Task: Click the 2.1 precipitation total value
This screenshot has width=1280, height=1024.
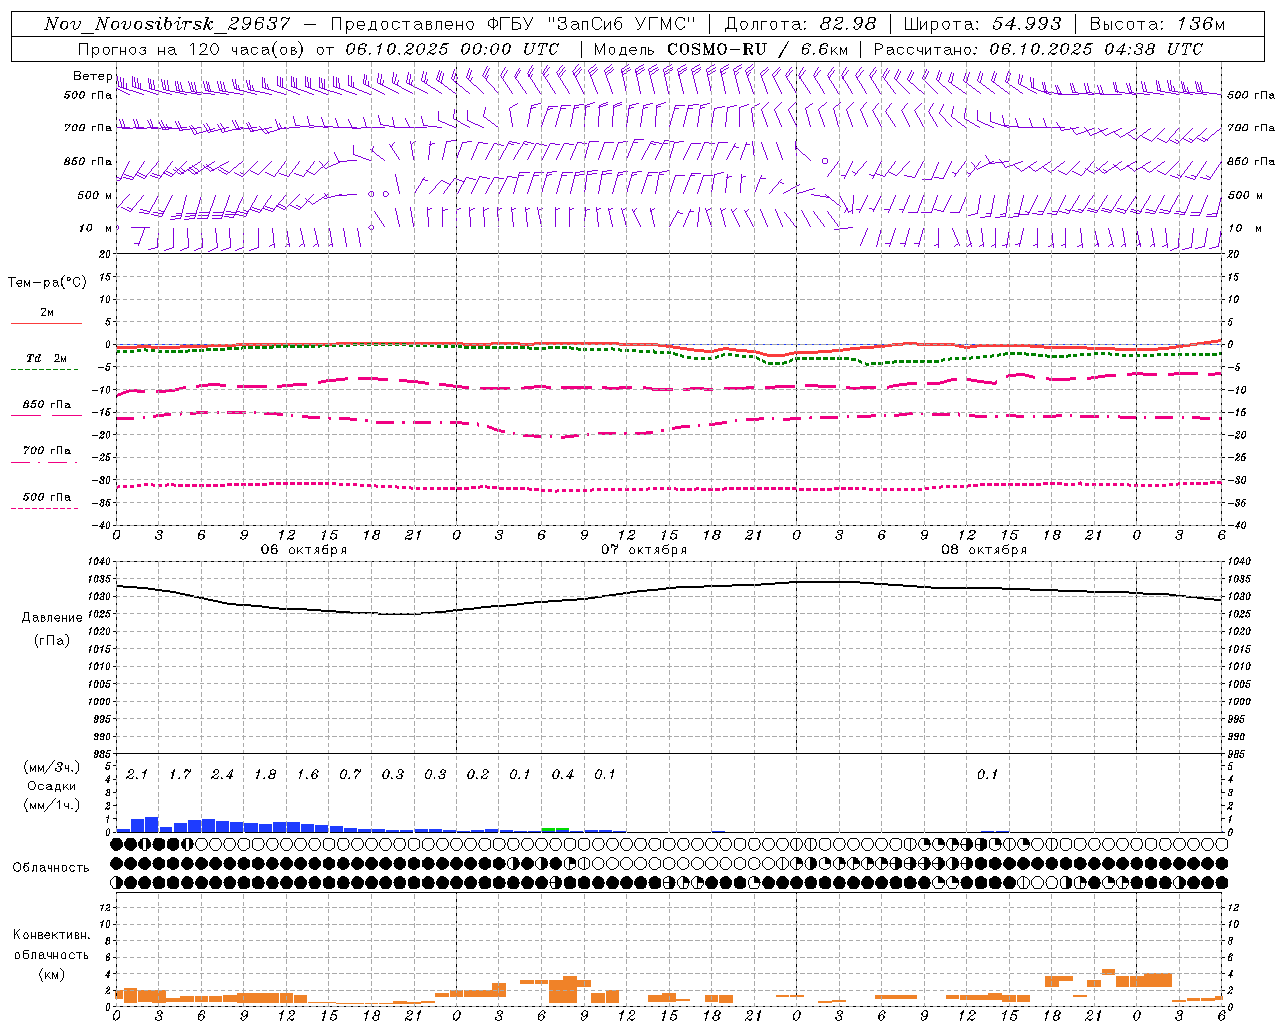Action: [137, 774]
